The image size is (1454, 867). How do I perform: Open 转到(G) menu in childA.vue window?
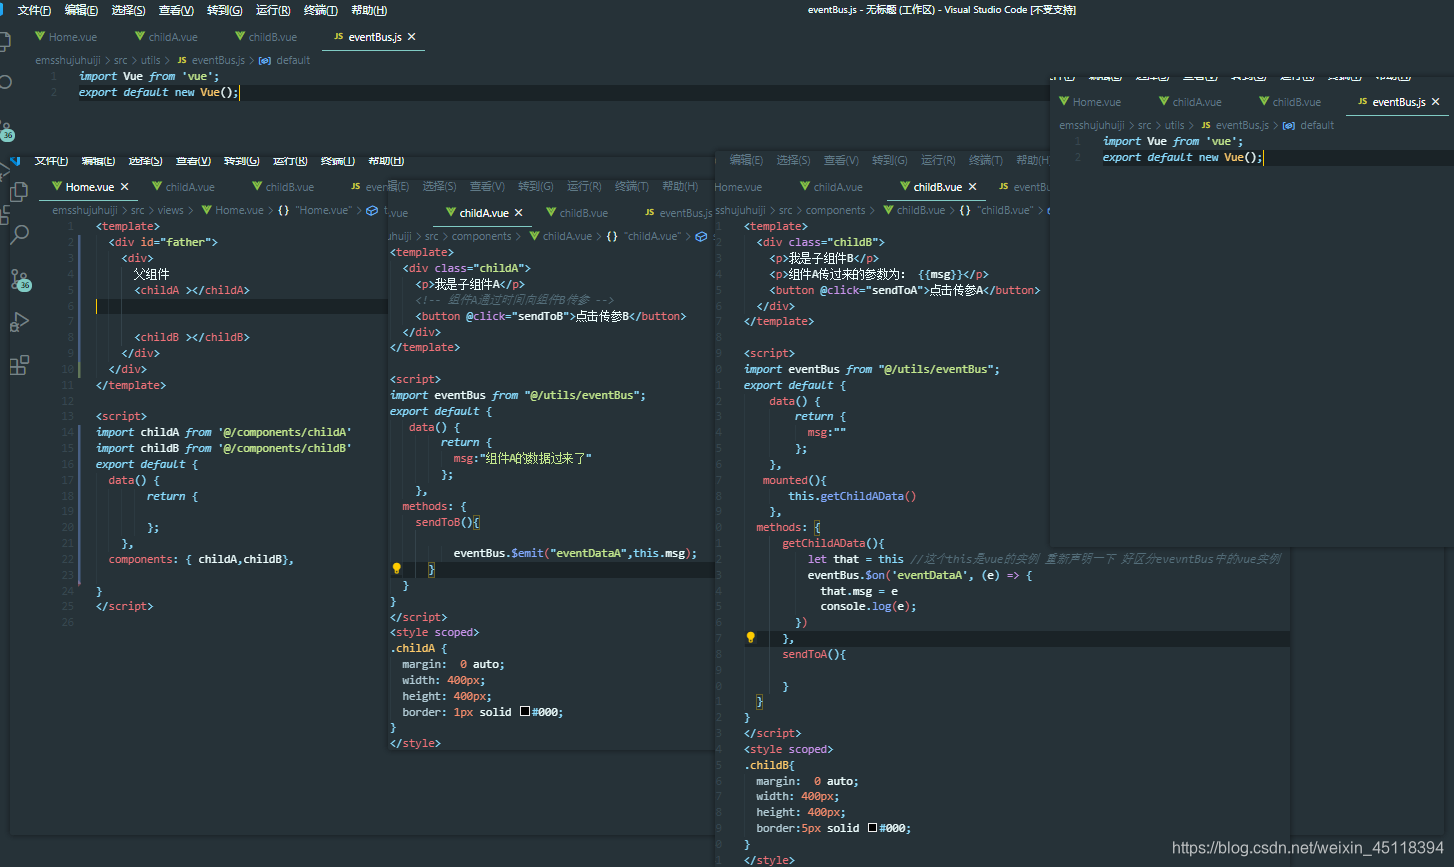click(535, 186)
